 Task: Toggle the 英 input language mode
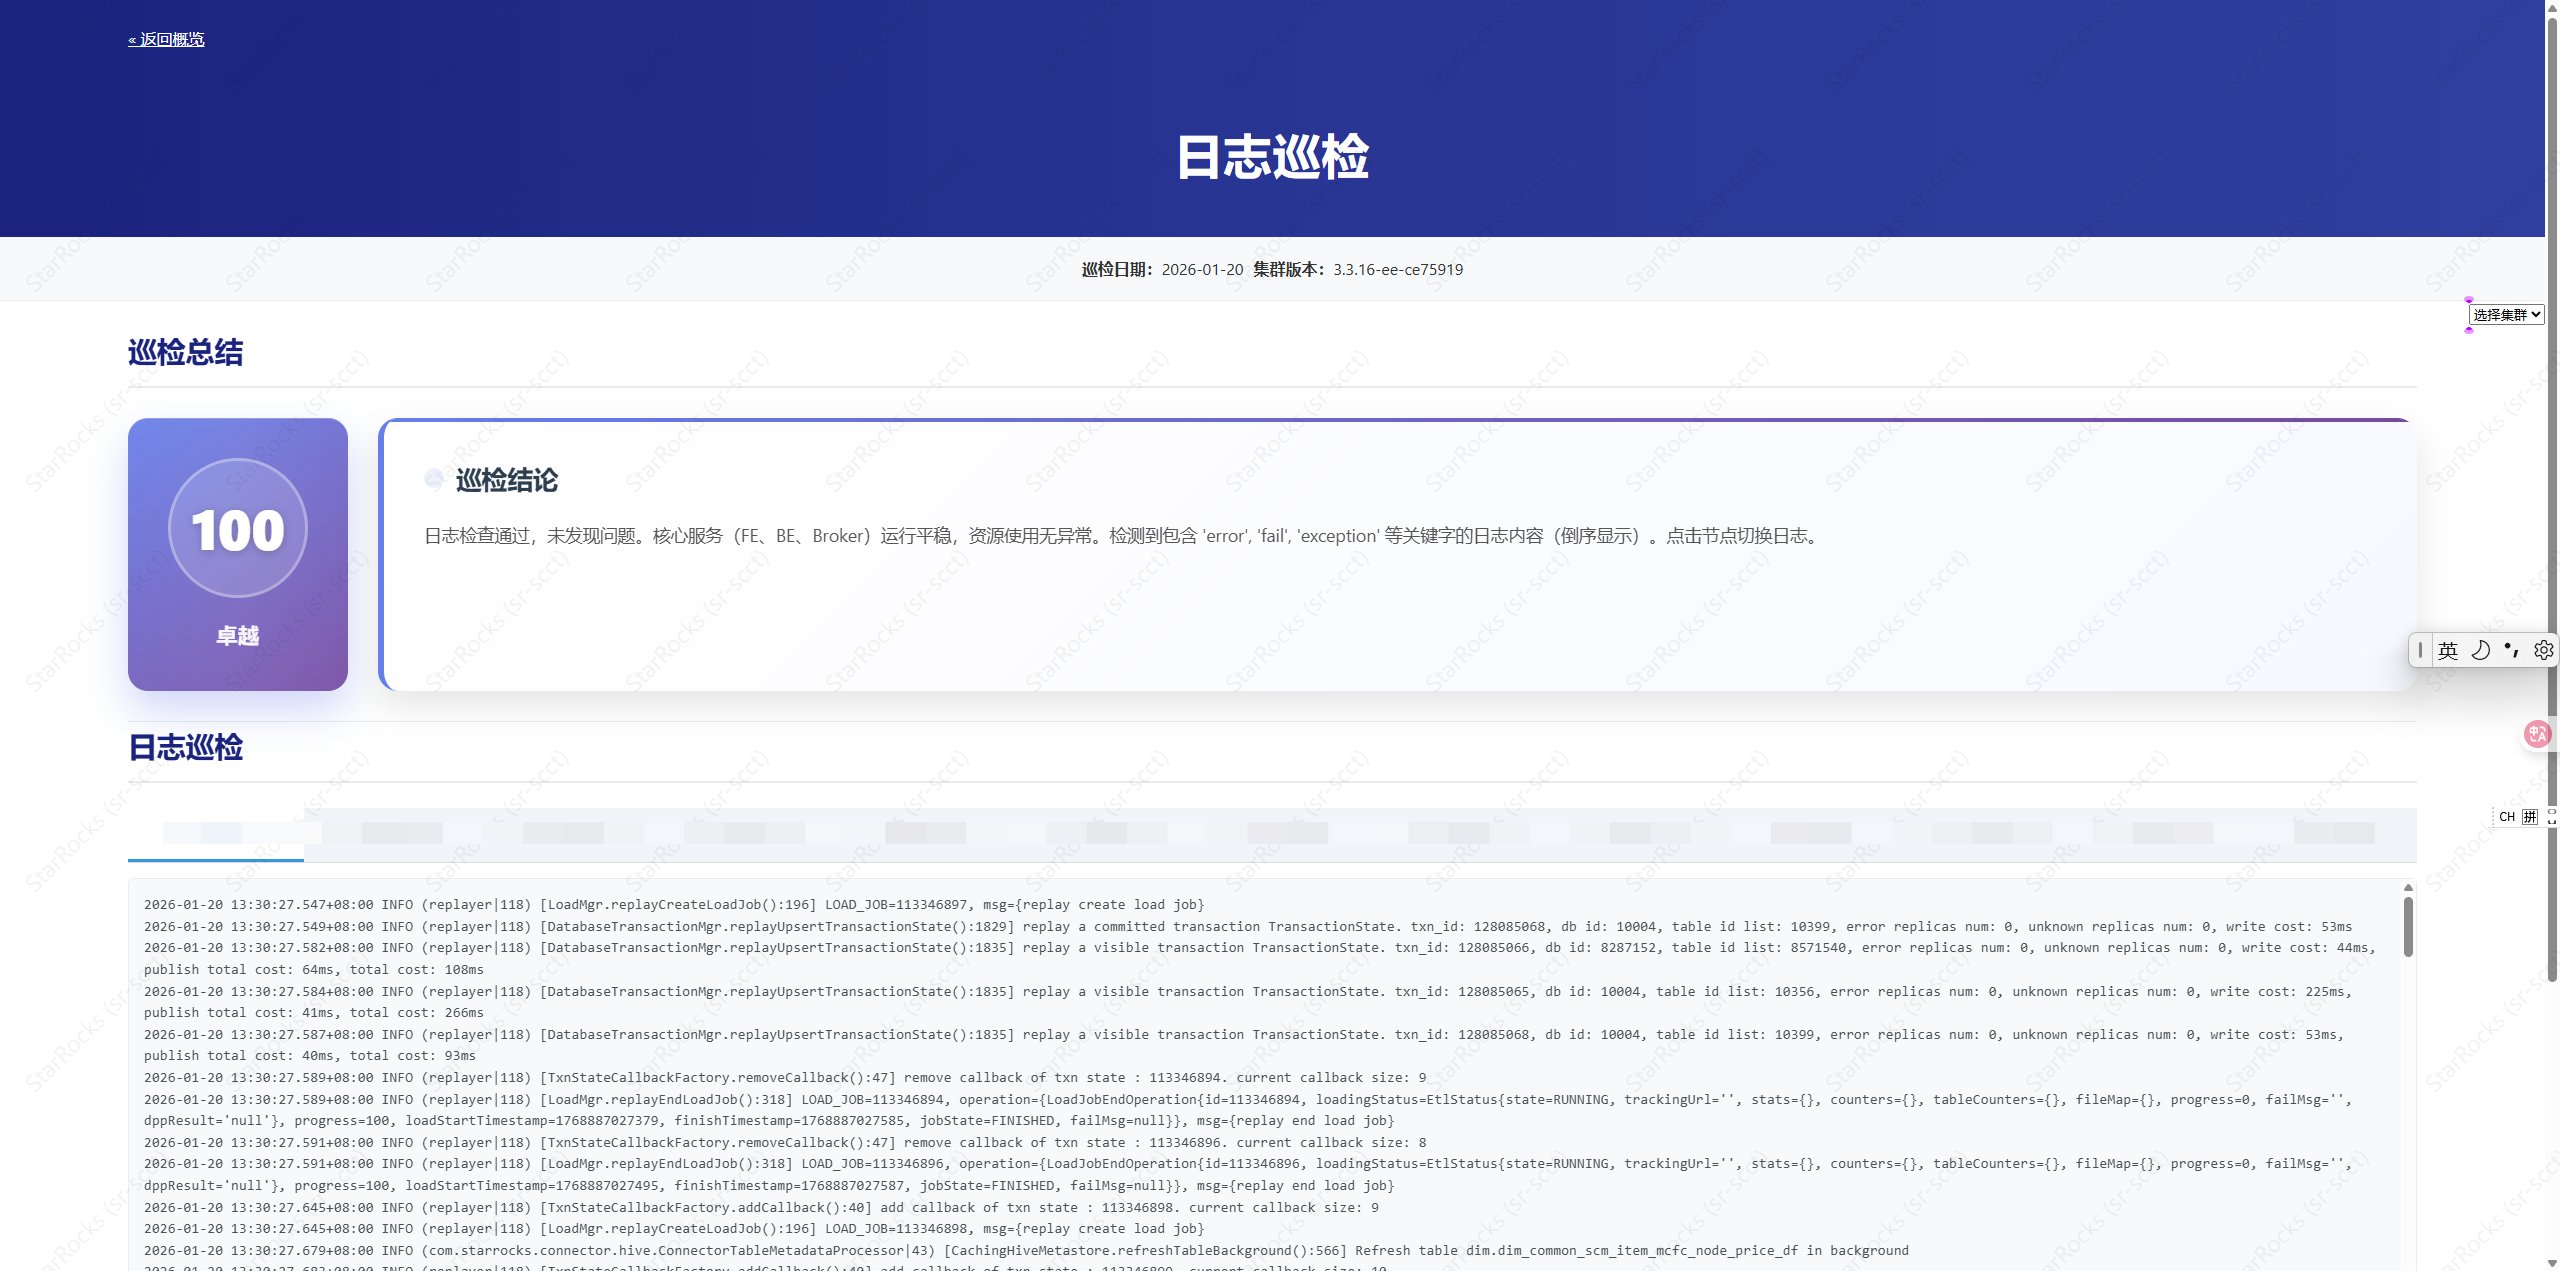(2447, 651)
